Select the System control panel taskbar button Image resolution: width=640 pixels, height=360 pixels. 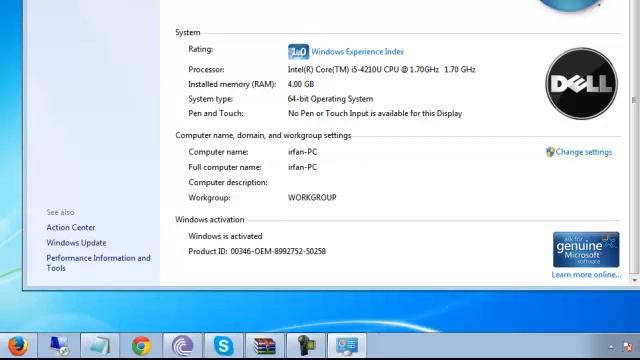pyautogui.click(x=347, y=345)
